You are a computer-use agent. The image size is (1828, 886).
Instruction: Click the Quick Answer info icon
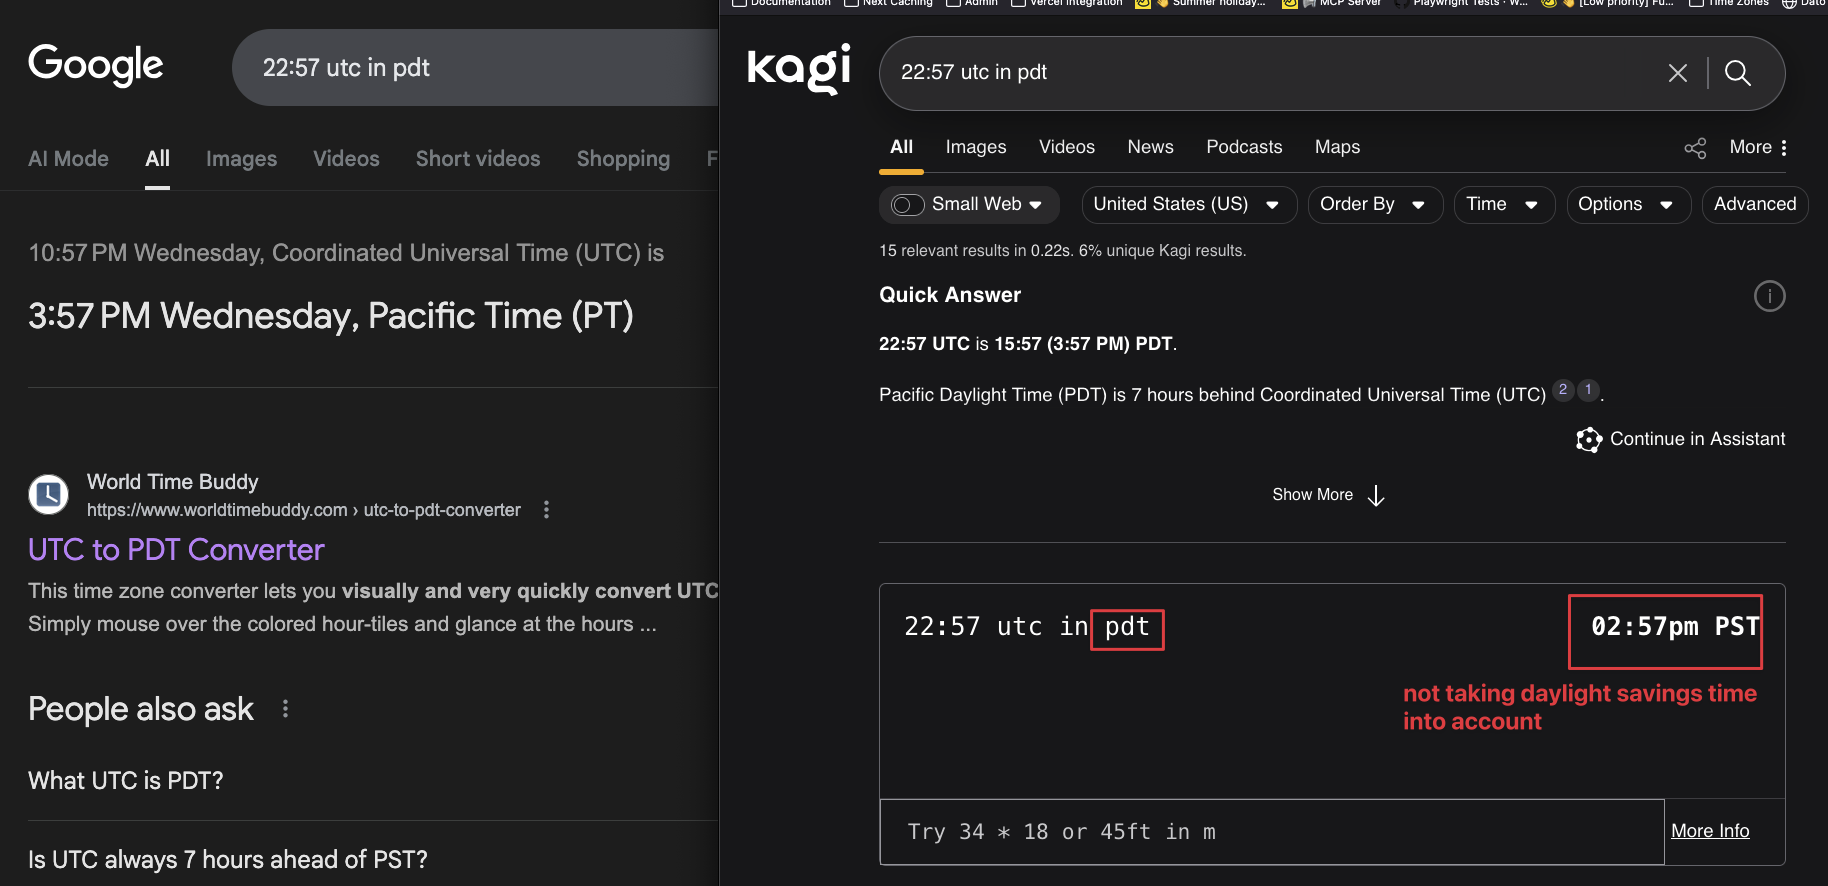(x=1769, y=296)
